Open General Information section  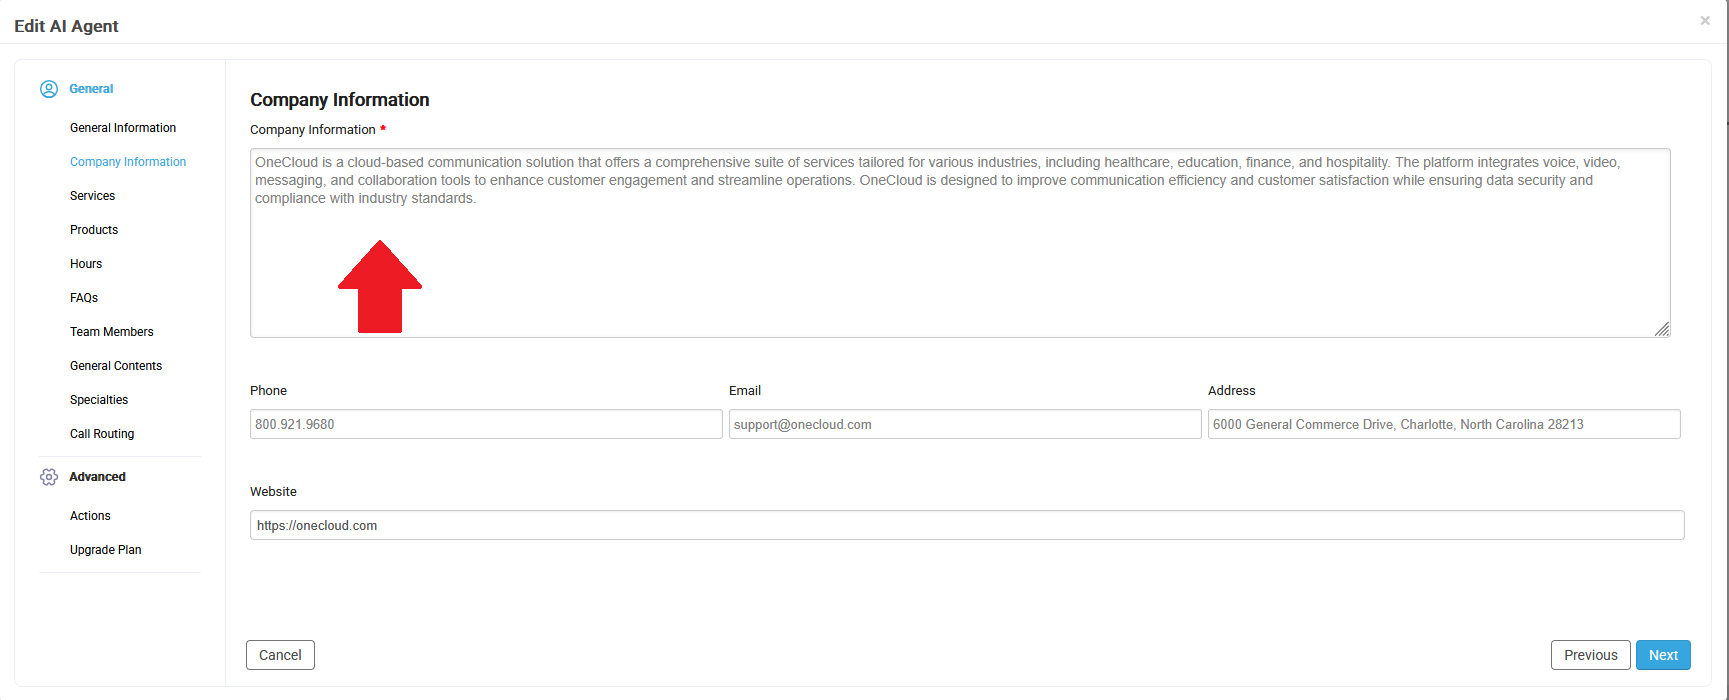click(123, 128)
